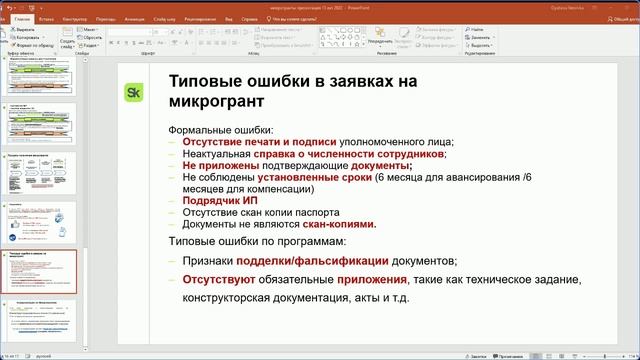
Task: Toggle text shadow (S) formatting
Action: (x=133, y=43)
